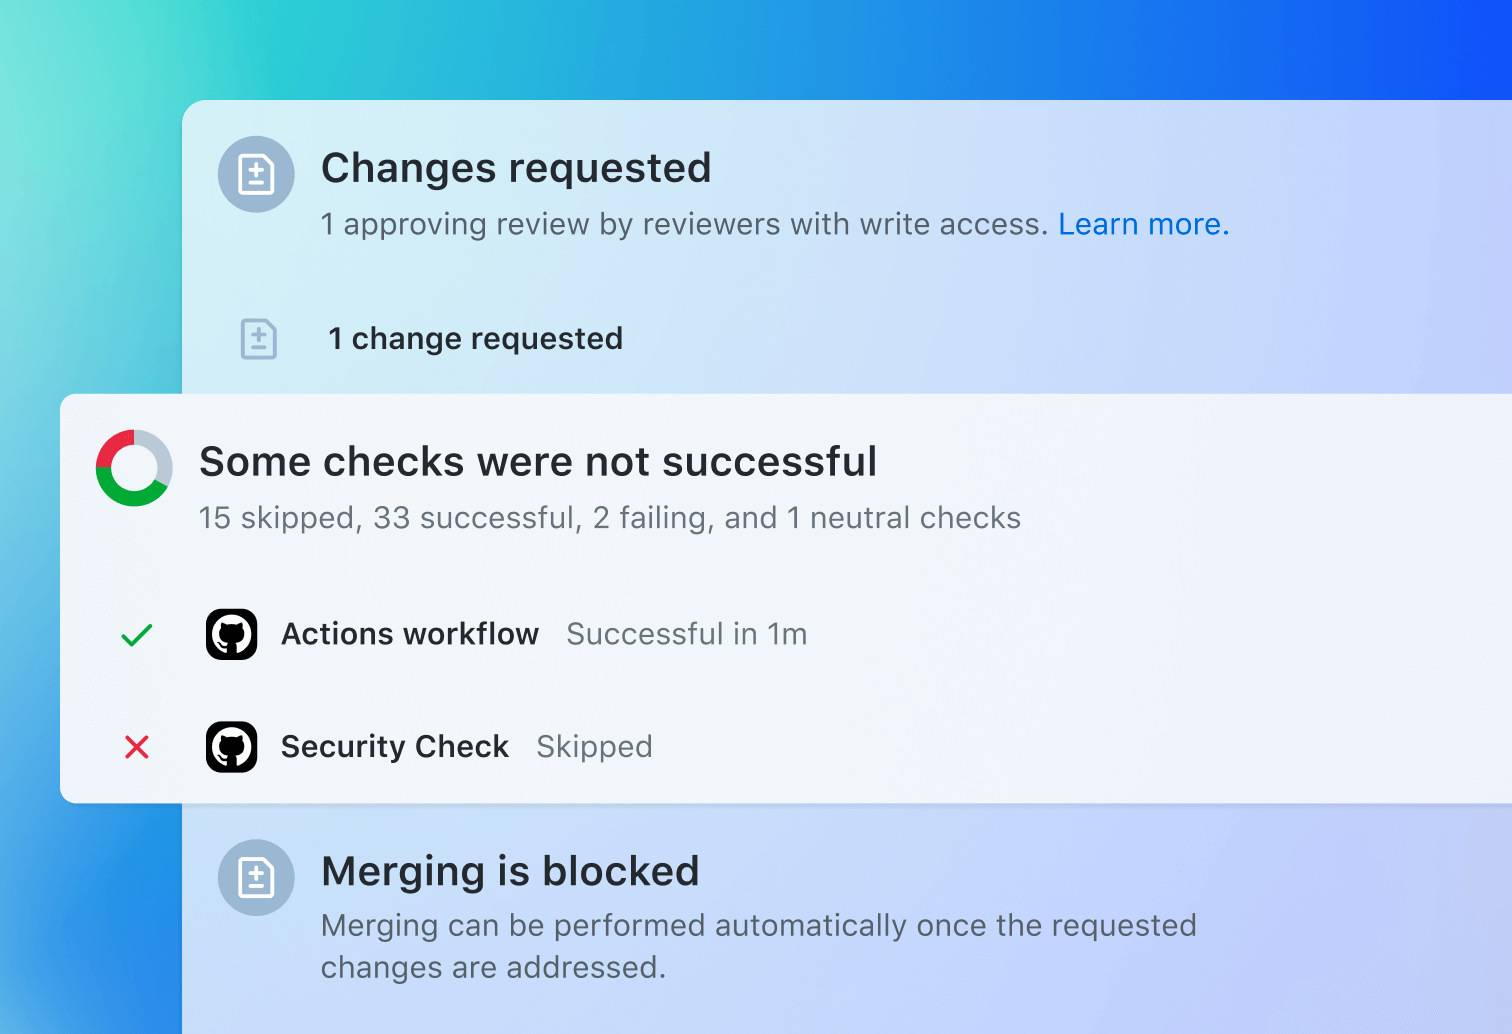Click the red X beside Security Check
Viewport: 1512px width, 1034px height.
(137, 747)
